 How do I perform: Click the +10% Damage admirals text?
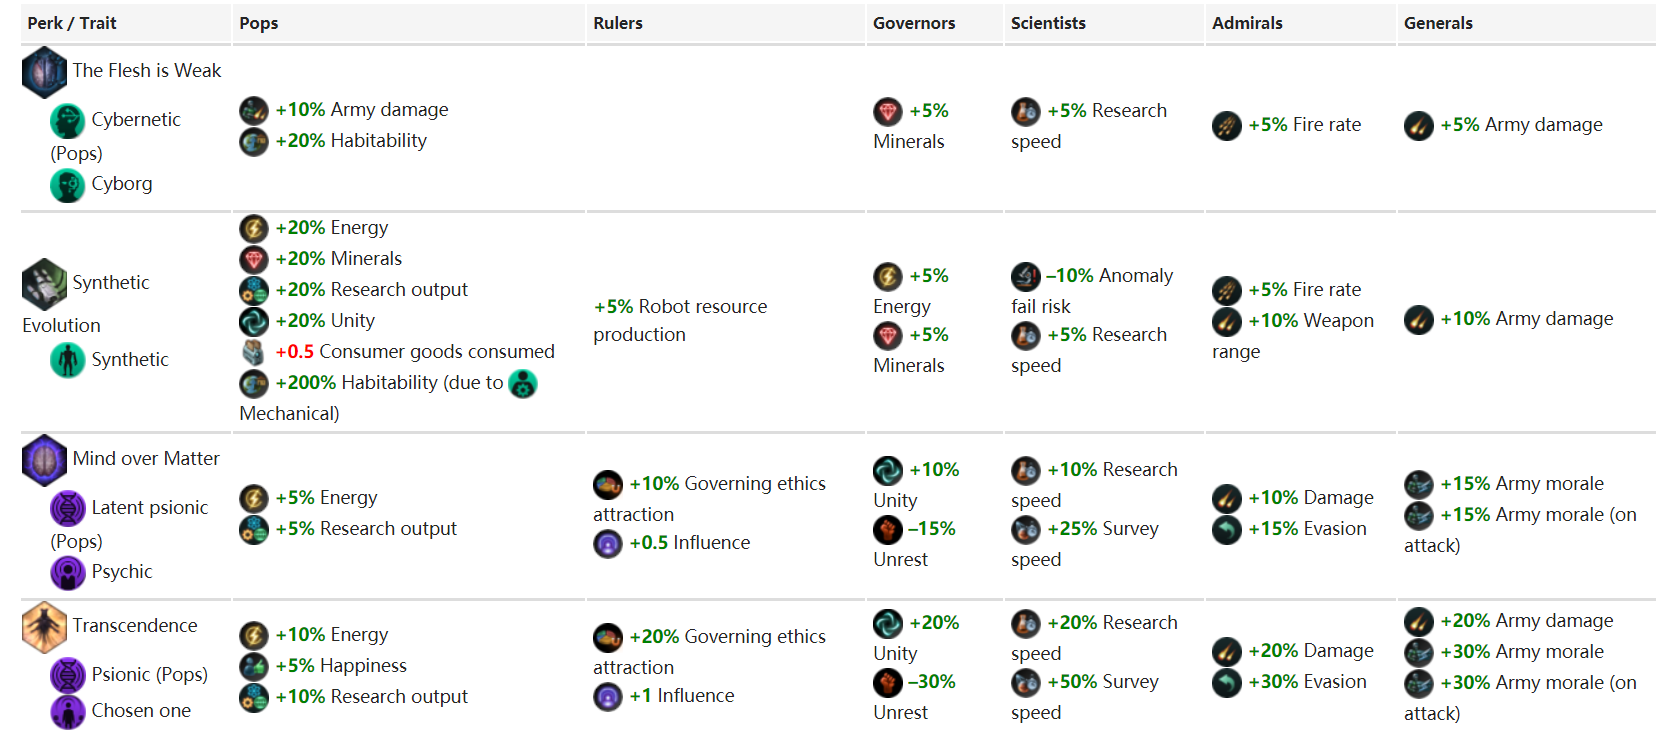(1311, 498)
